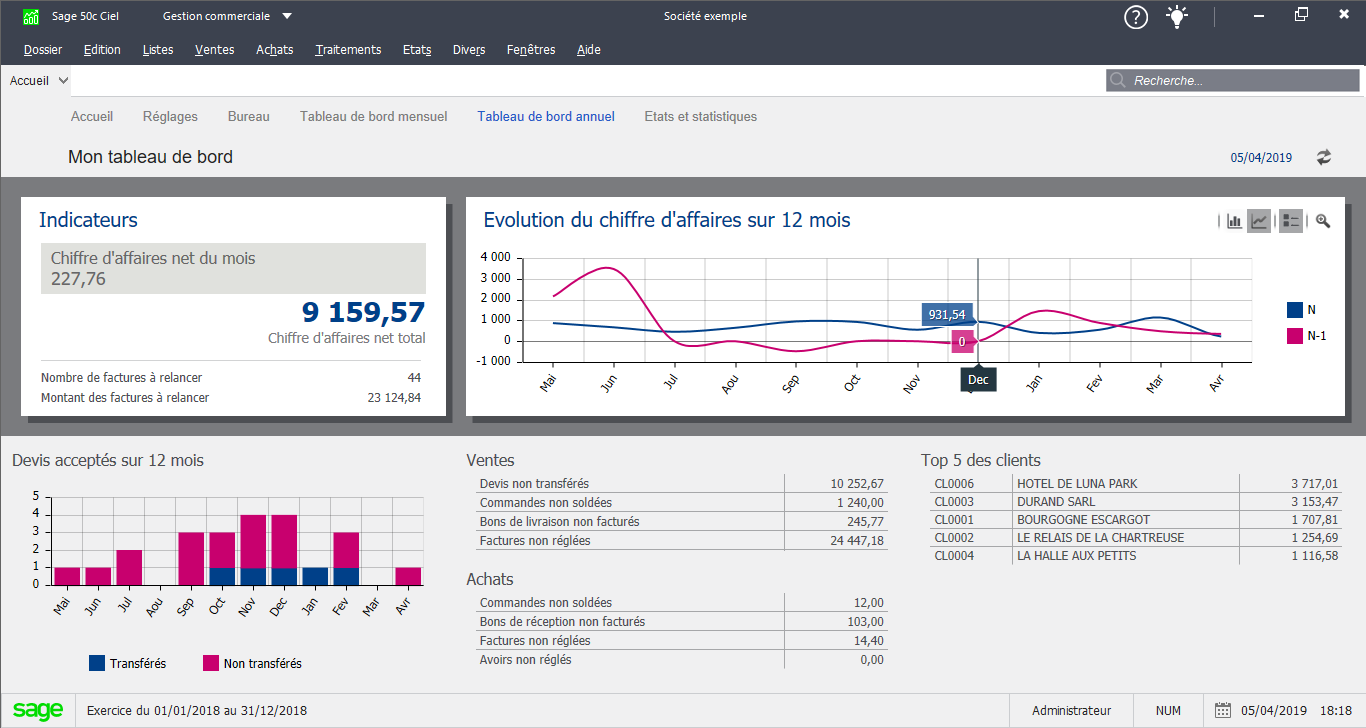
Task: Select Bons de livraison non facturés row
Action: [x=682, y=522]
